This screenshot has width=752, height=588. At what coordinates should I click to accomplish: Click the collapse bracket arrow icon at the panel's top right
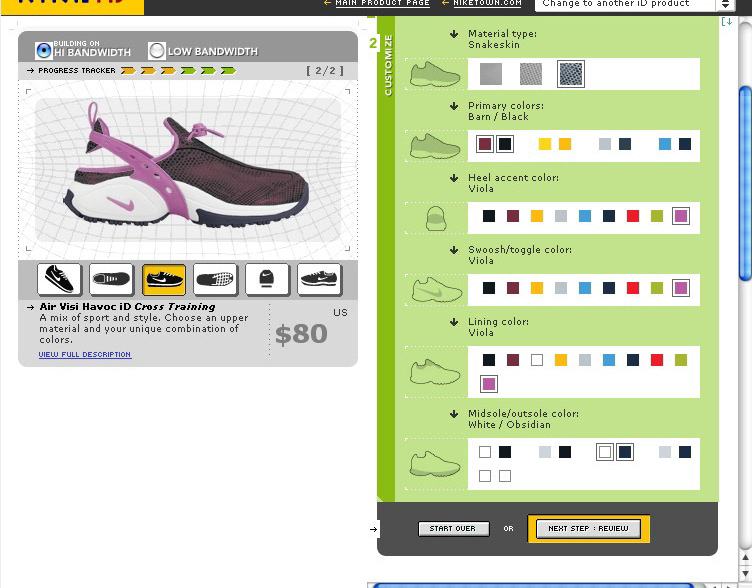[727, 22]
